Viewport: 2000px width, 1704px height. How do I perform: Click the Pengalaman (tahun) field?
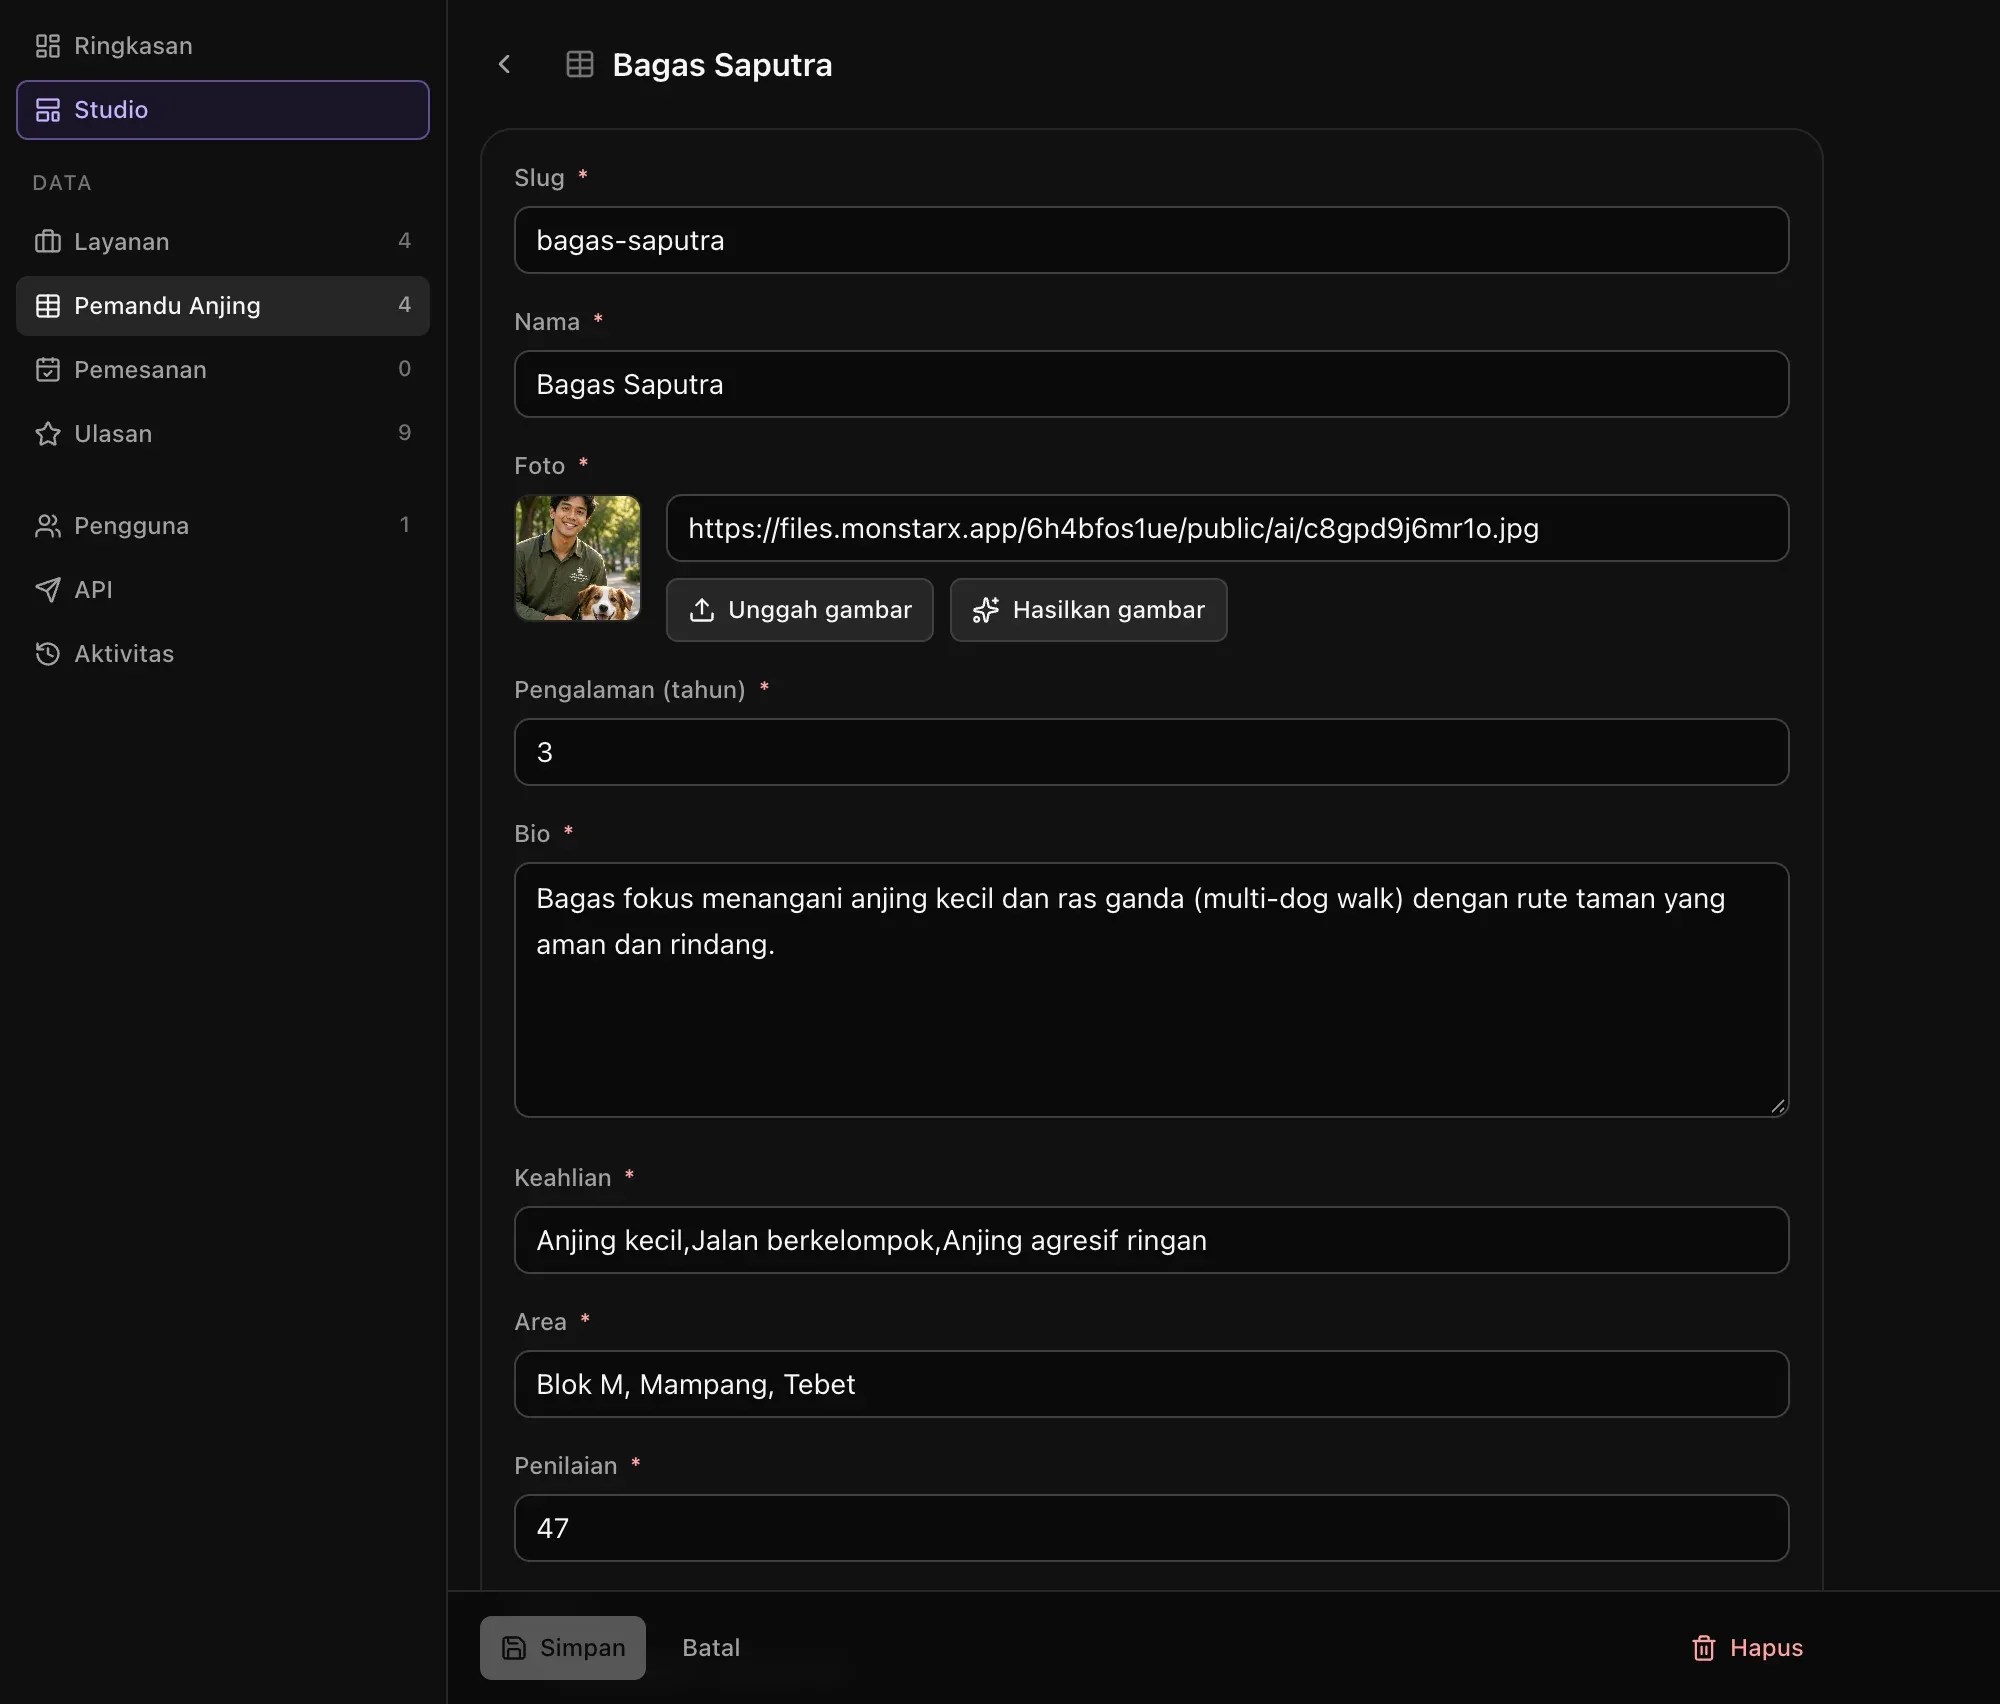[1152, 752]
